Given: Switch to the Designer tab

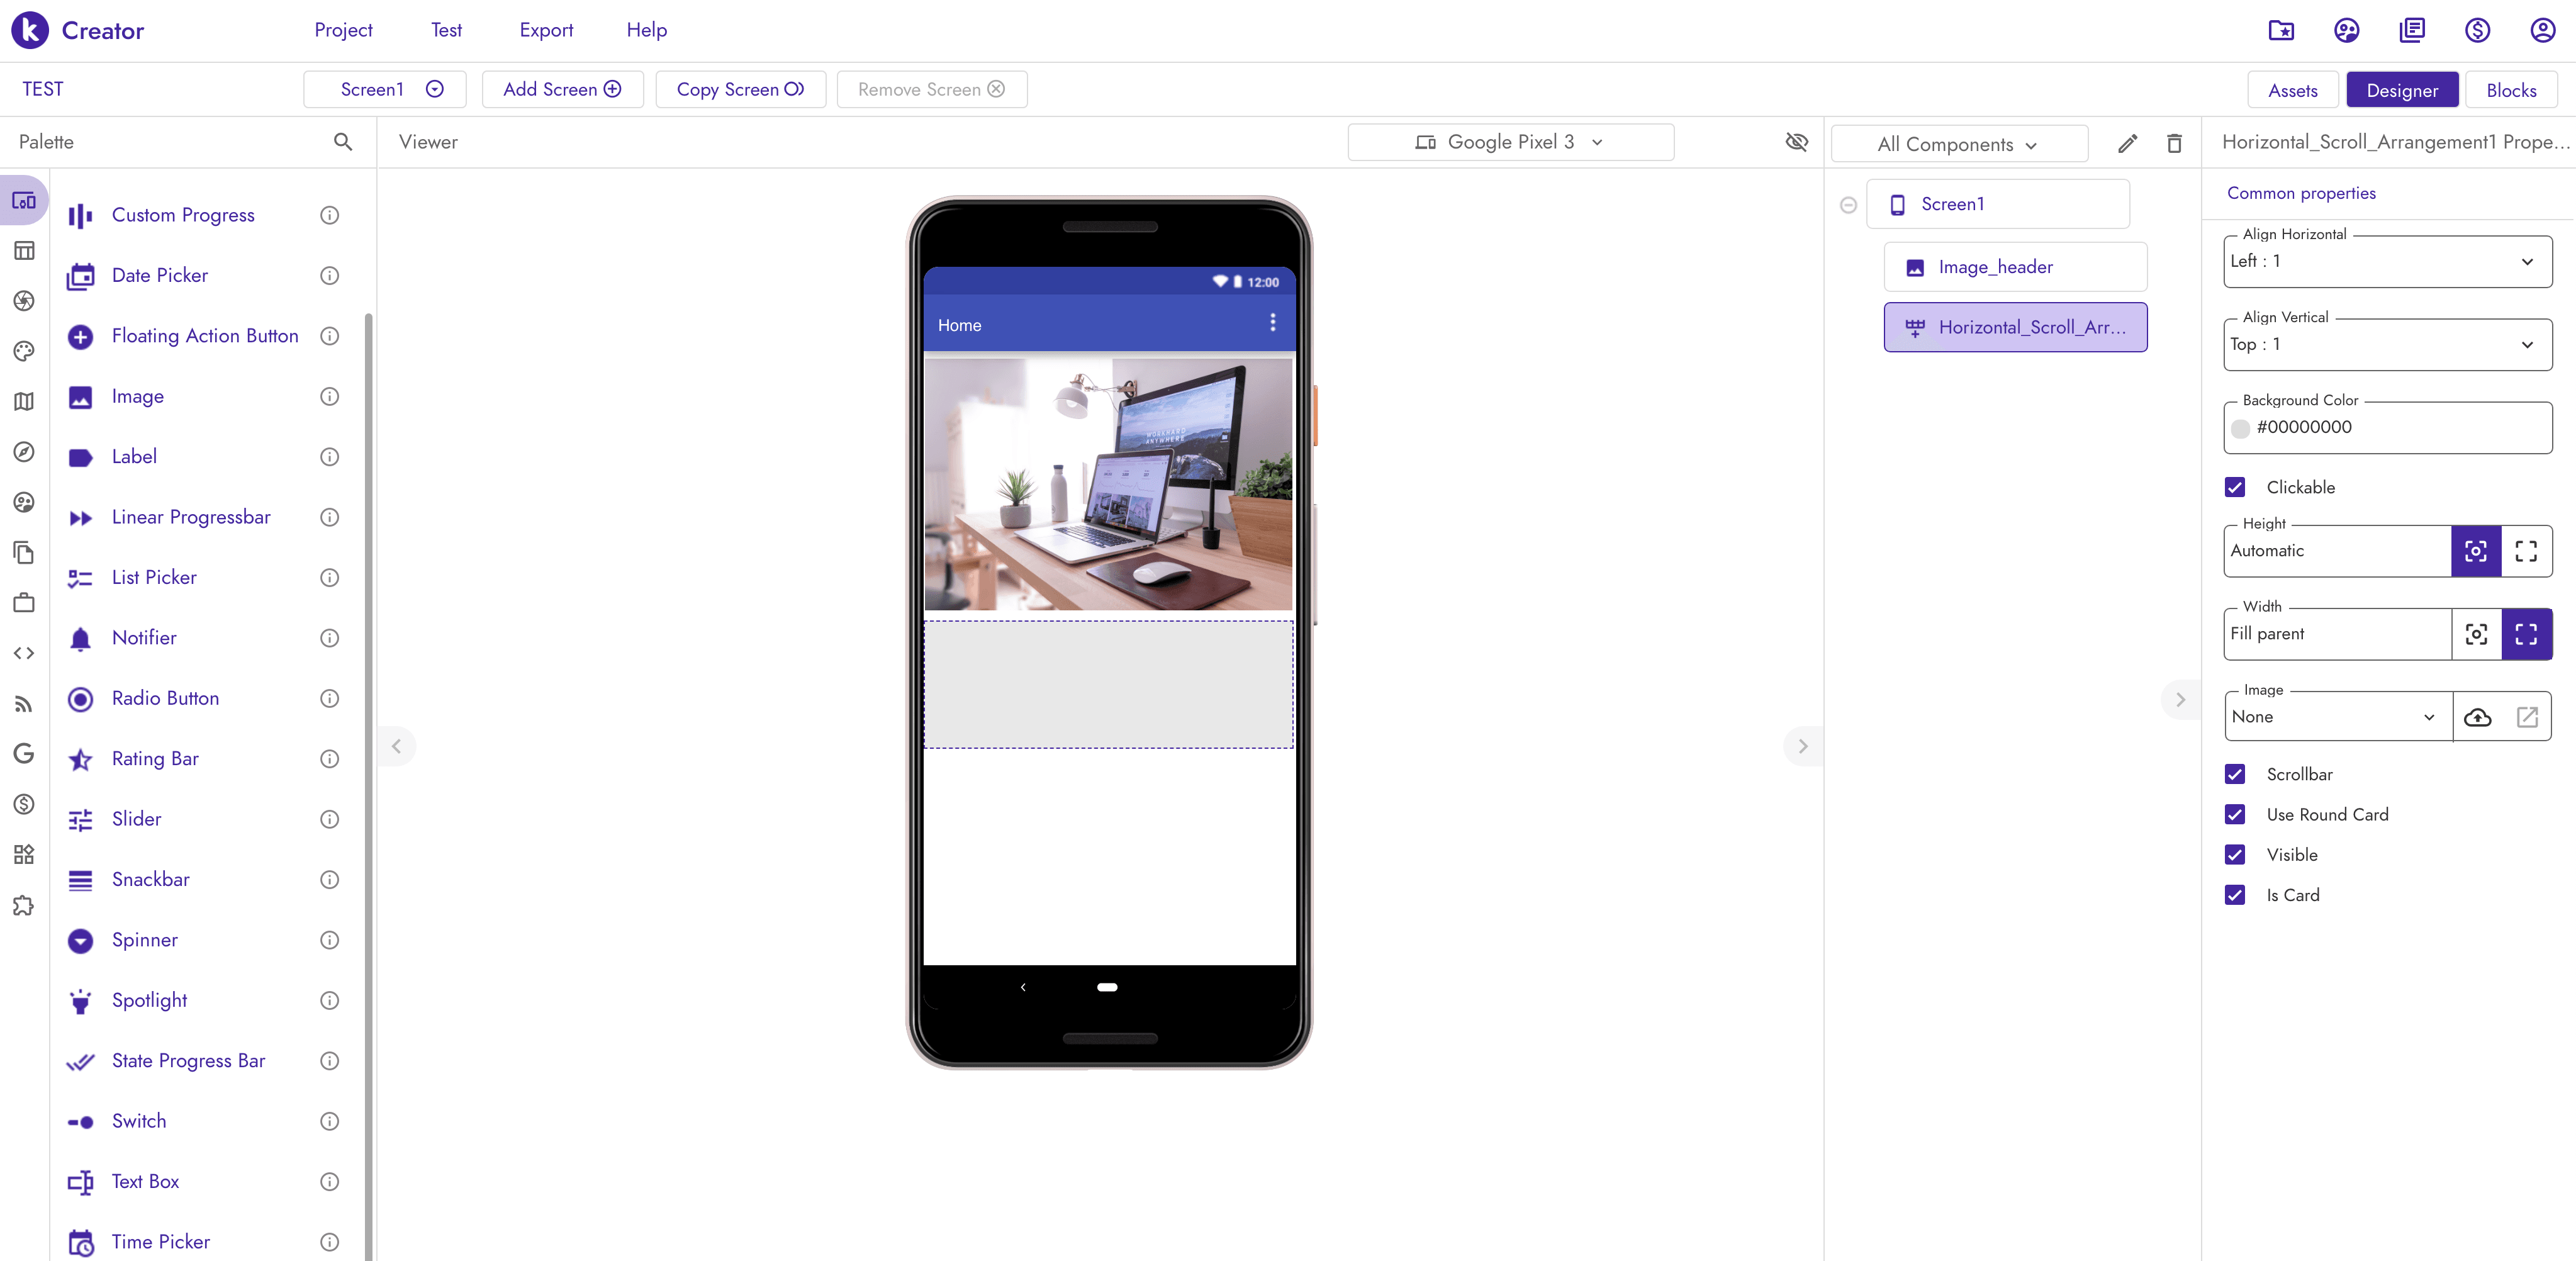Looking at the screenshot, I should pos(2402,90).
